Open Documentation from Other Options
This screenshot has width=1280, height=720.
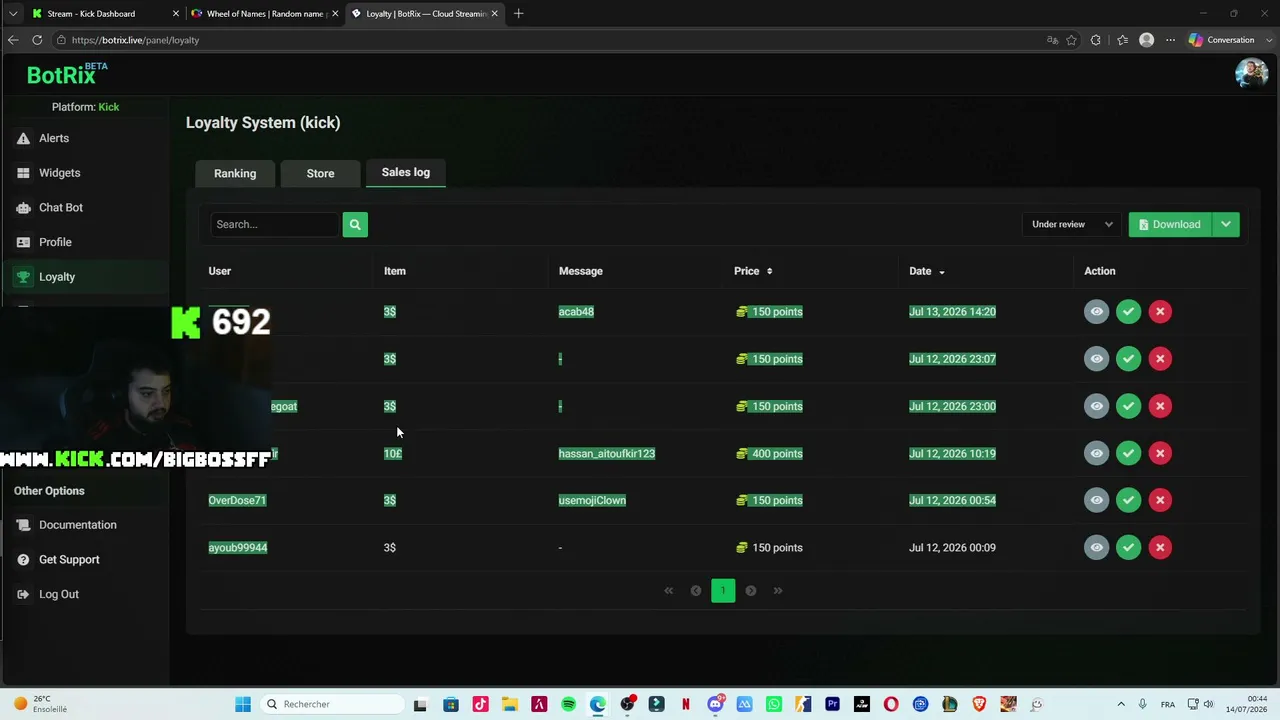[x=77, y=525]
